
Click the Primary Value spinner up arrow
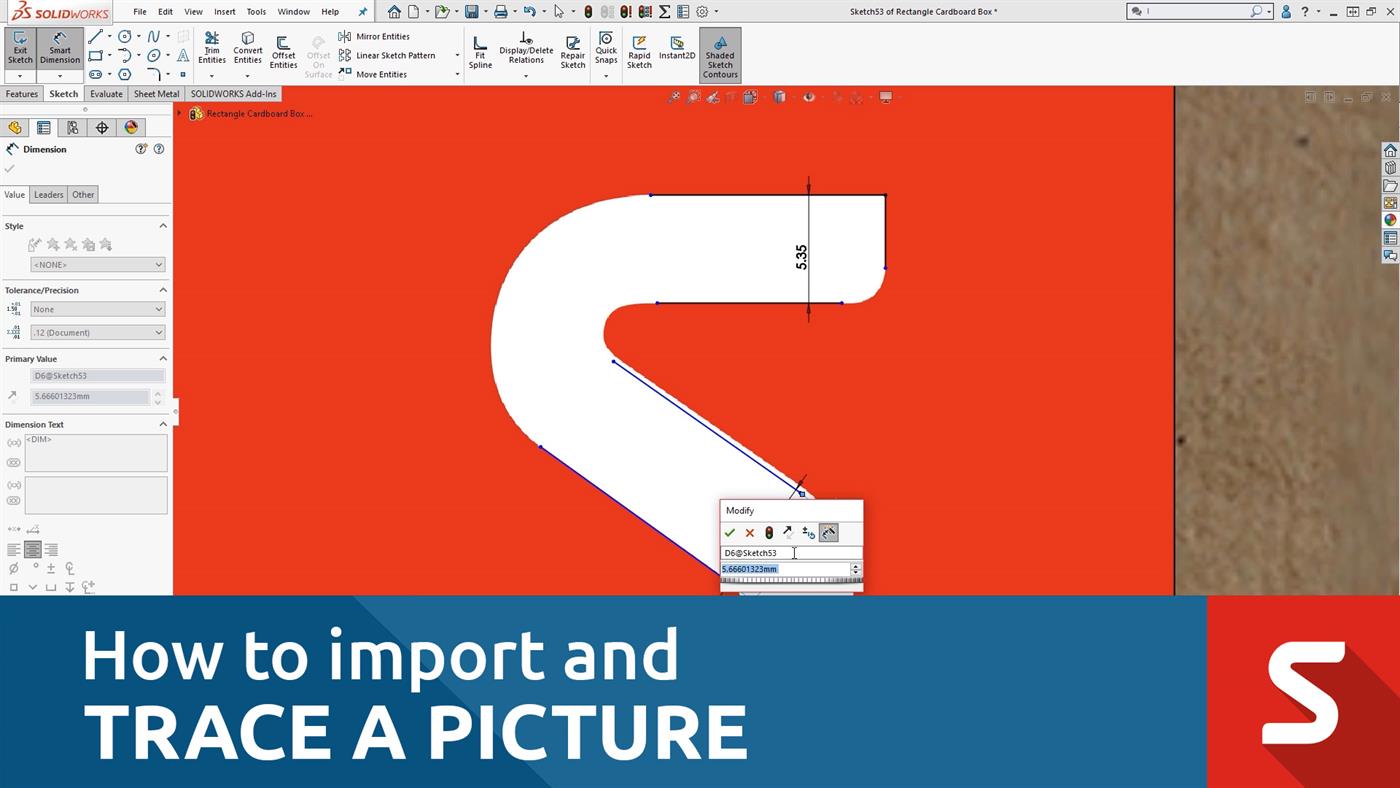click(158, 392)
